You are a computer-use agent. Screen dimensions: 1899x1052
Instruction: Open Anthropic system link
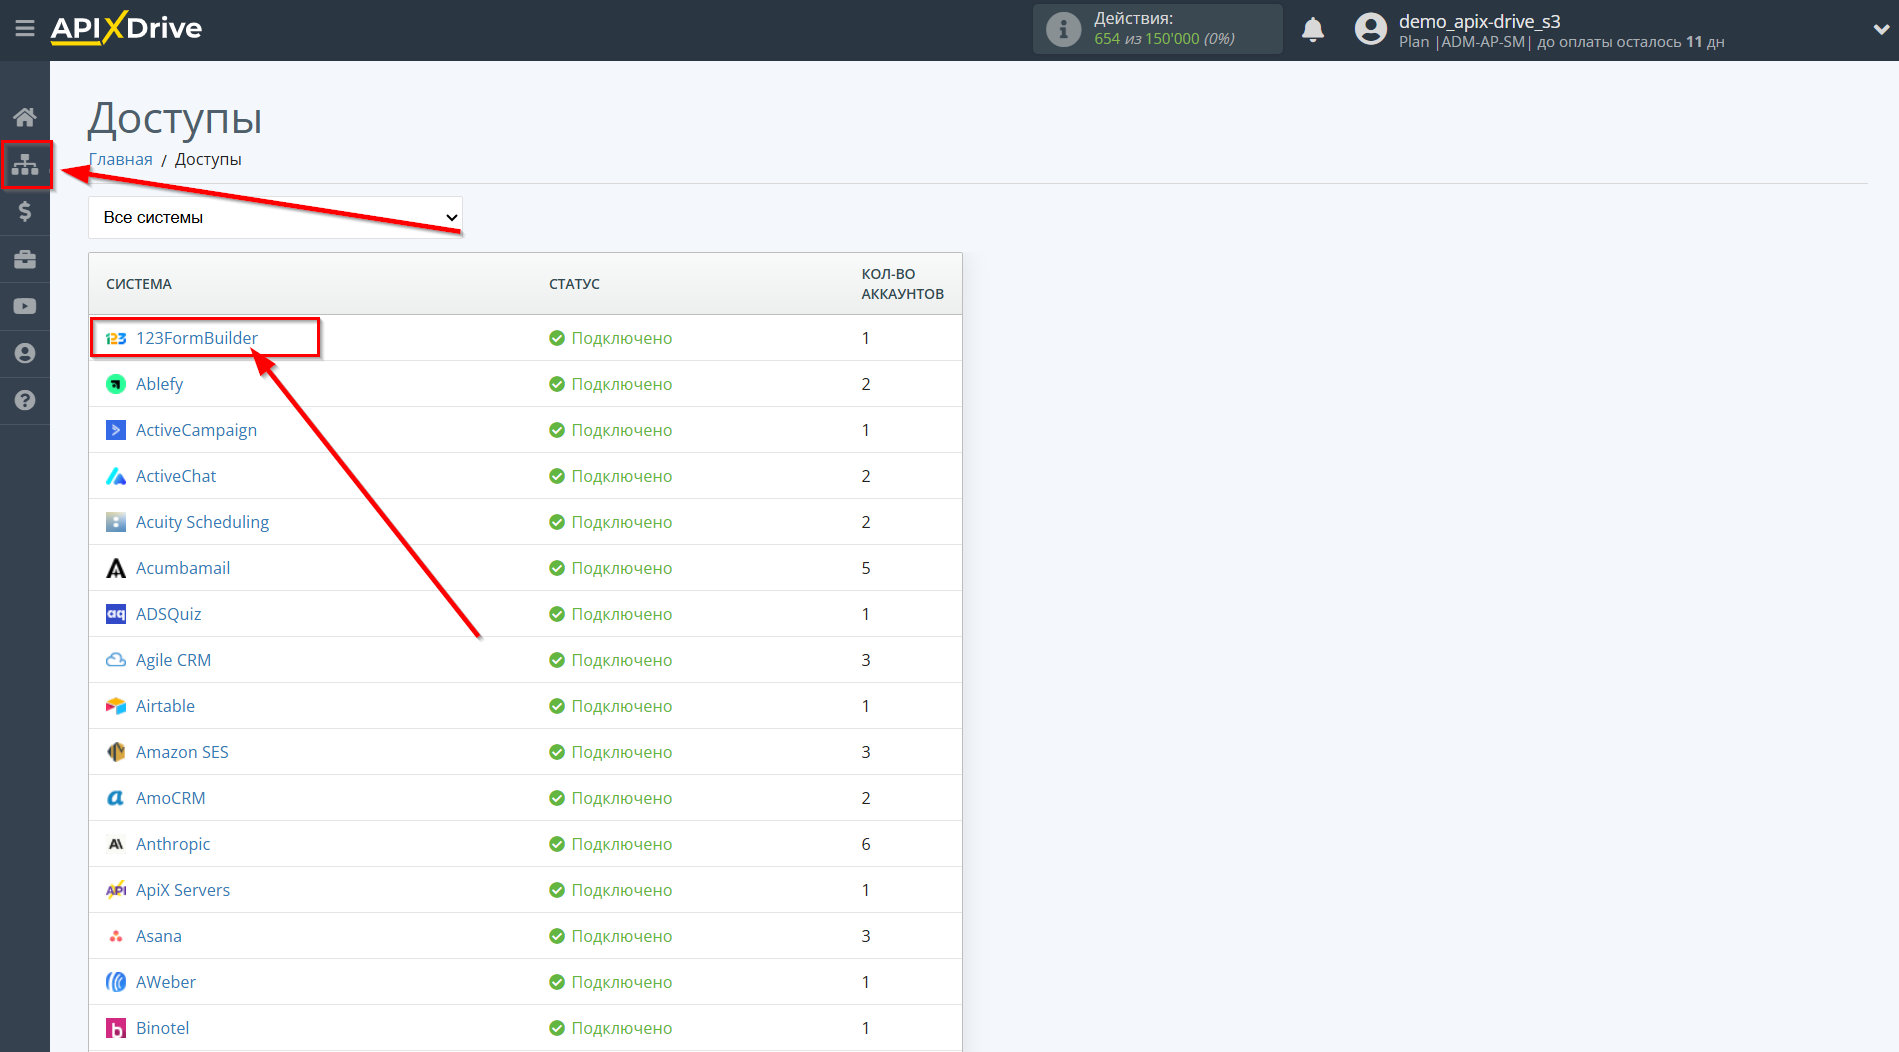pyautogui.click(x=173, y=844)
